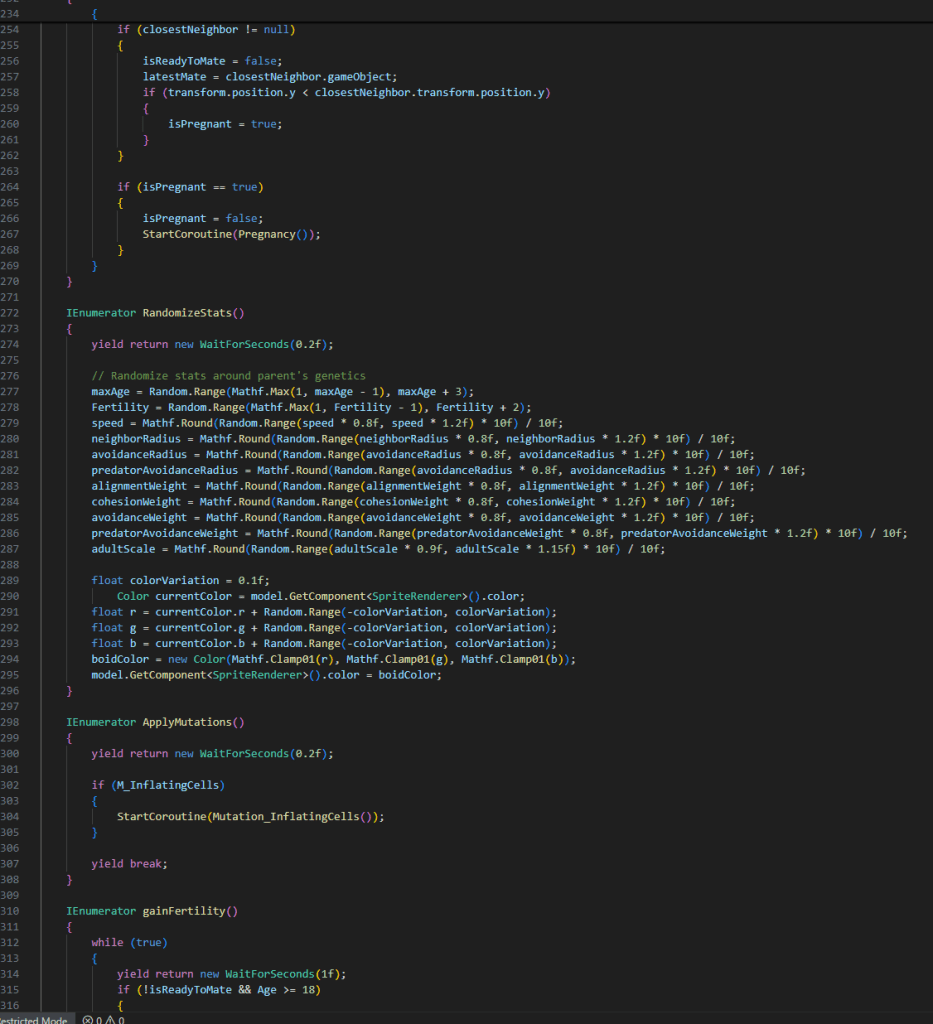Select line 272 by its line number
This screenshot has height=1024, width=933.
tap(12, 312)
